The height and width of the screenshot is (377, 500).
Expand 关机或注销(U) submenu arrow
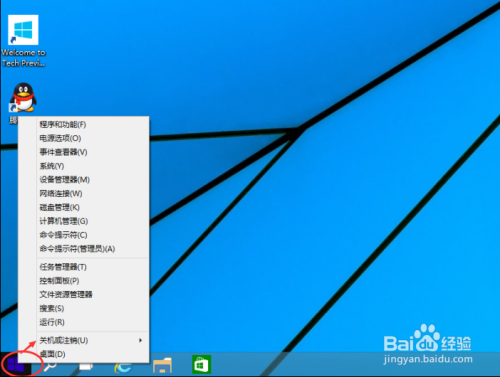coord(140,340)
